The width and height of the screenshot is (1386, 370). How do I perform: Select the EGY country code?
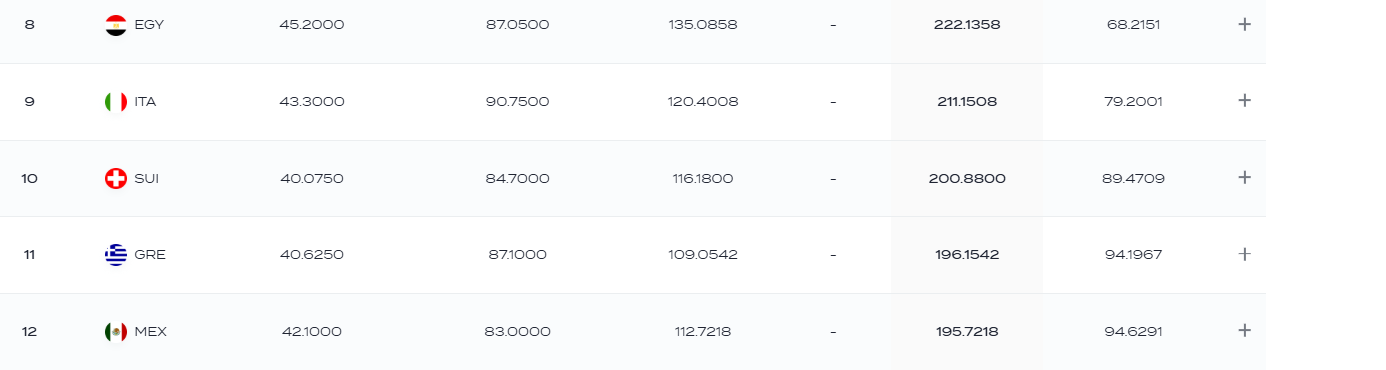[x=149, y=25]
